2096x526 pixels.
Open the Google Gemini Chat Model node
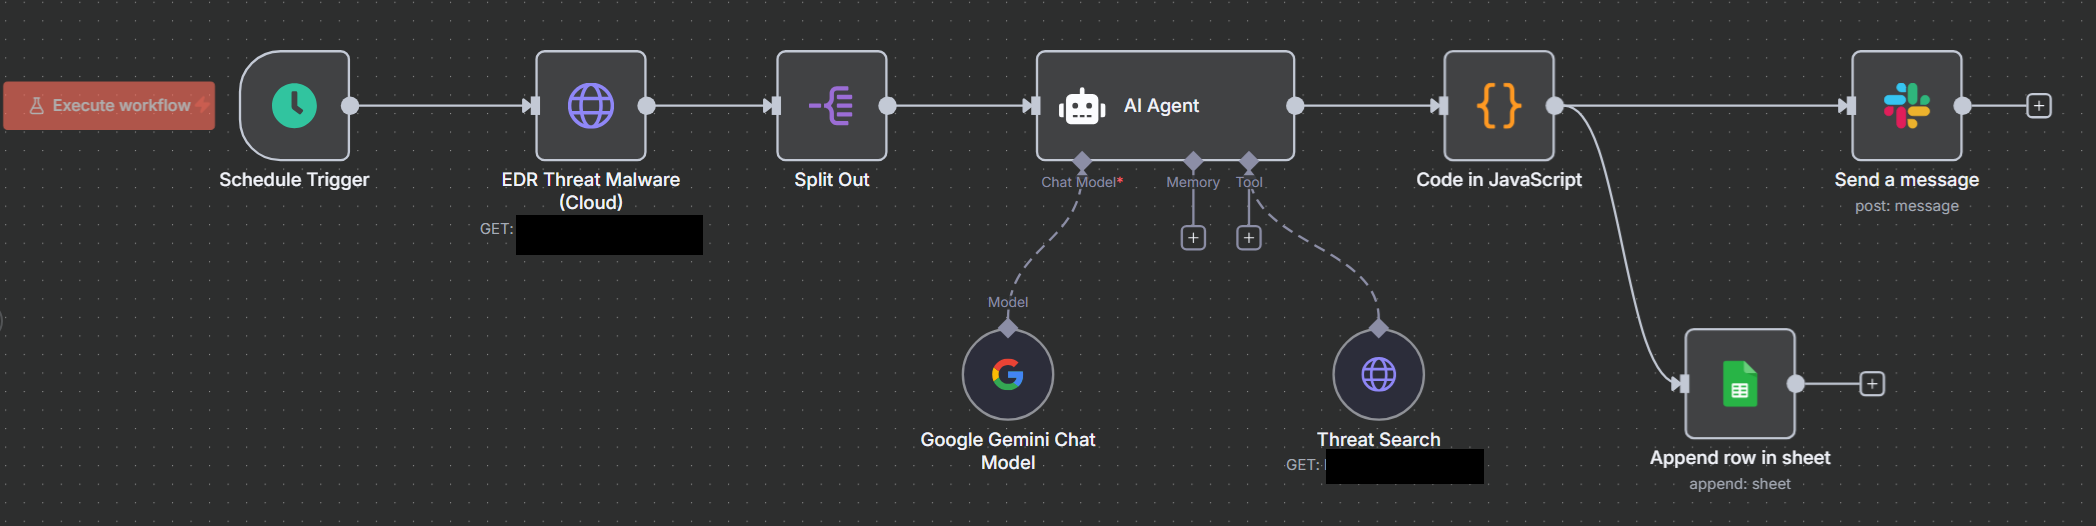click(x=1008, y=375)
